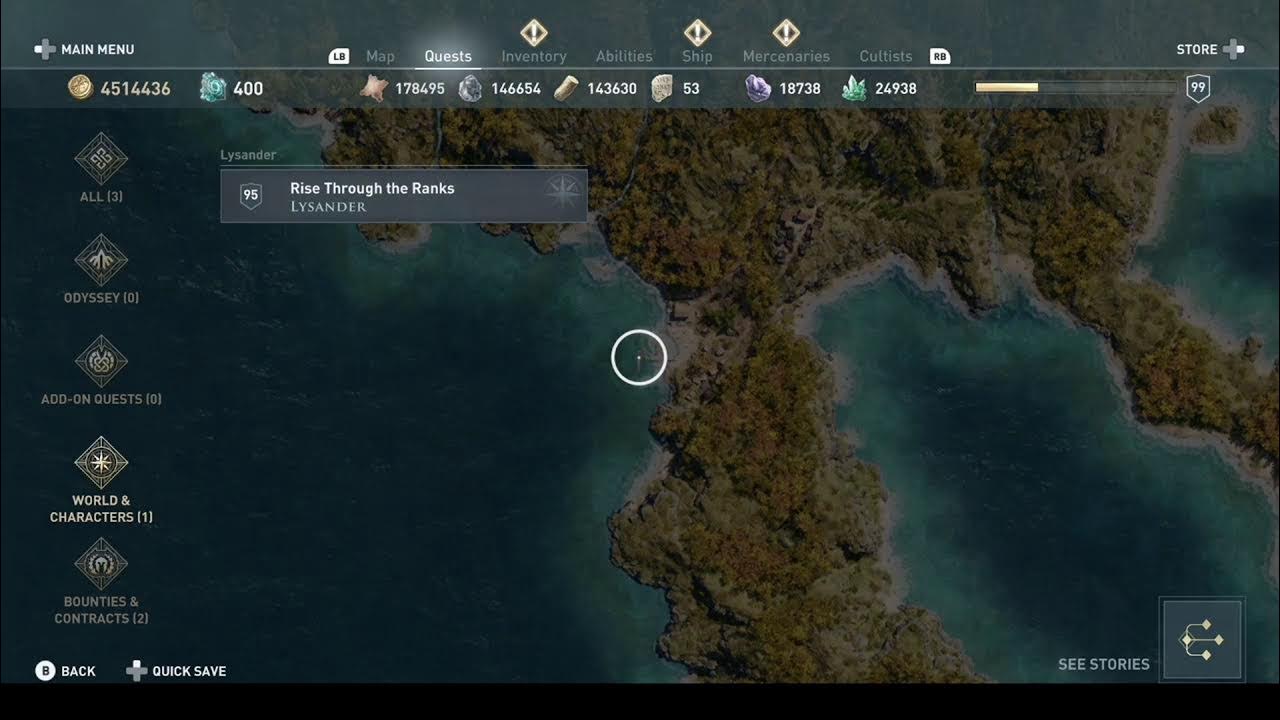Switch to the Ship tab
The image size is (1280, 720).
(x=697, y=57)
